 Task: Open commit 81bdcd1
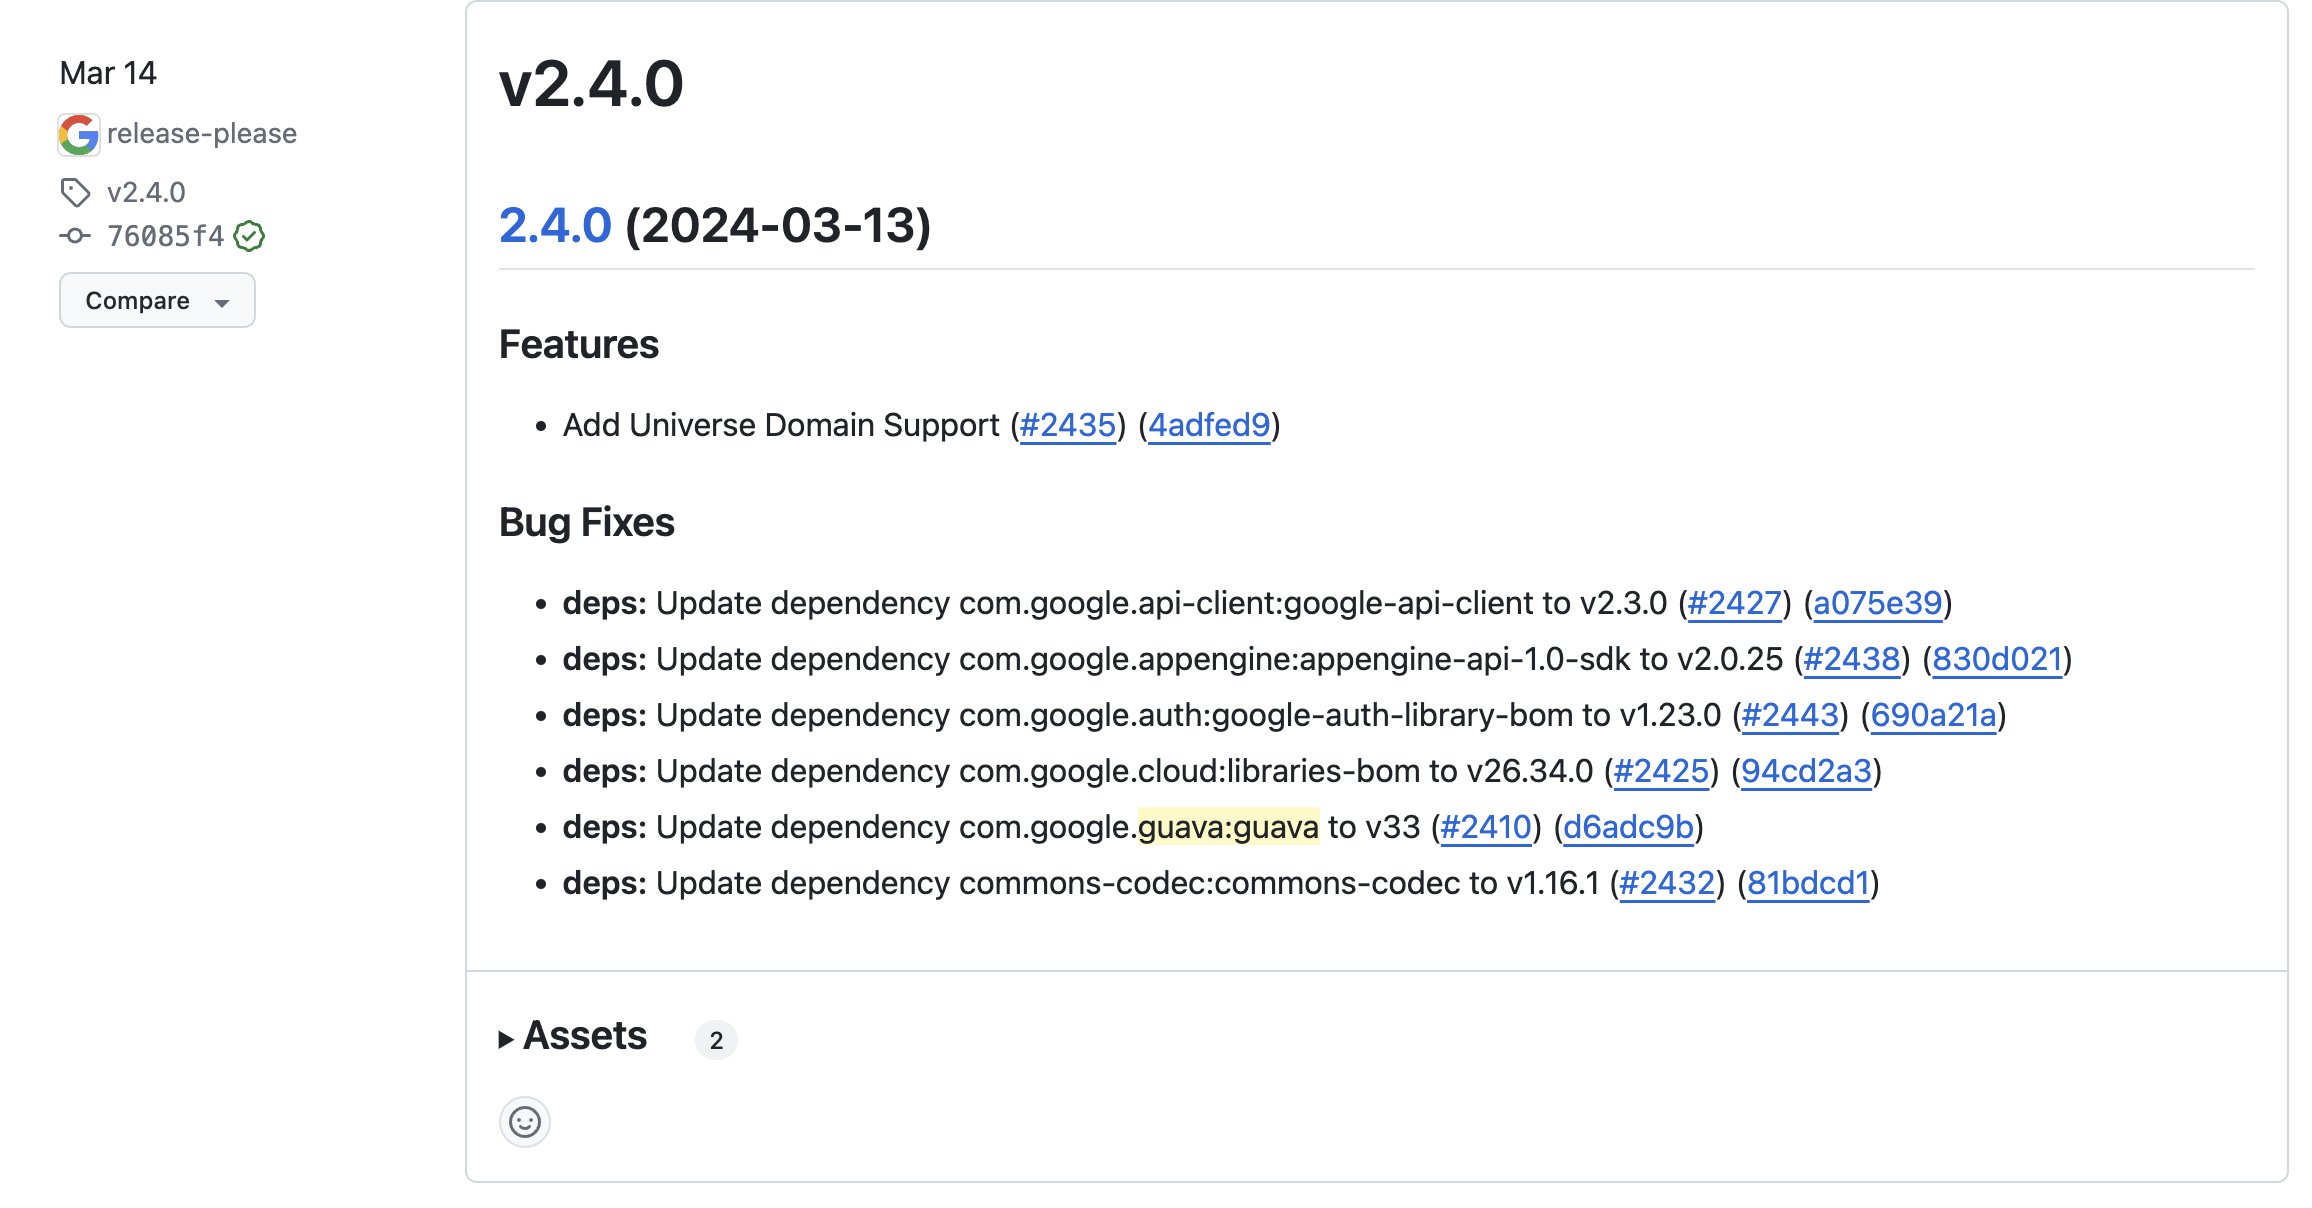coord(1809,883)
